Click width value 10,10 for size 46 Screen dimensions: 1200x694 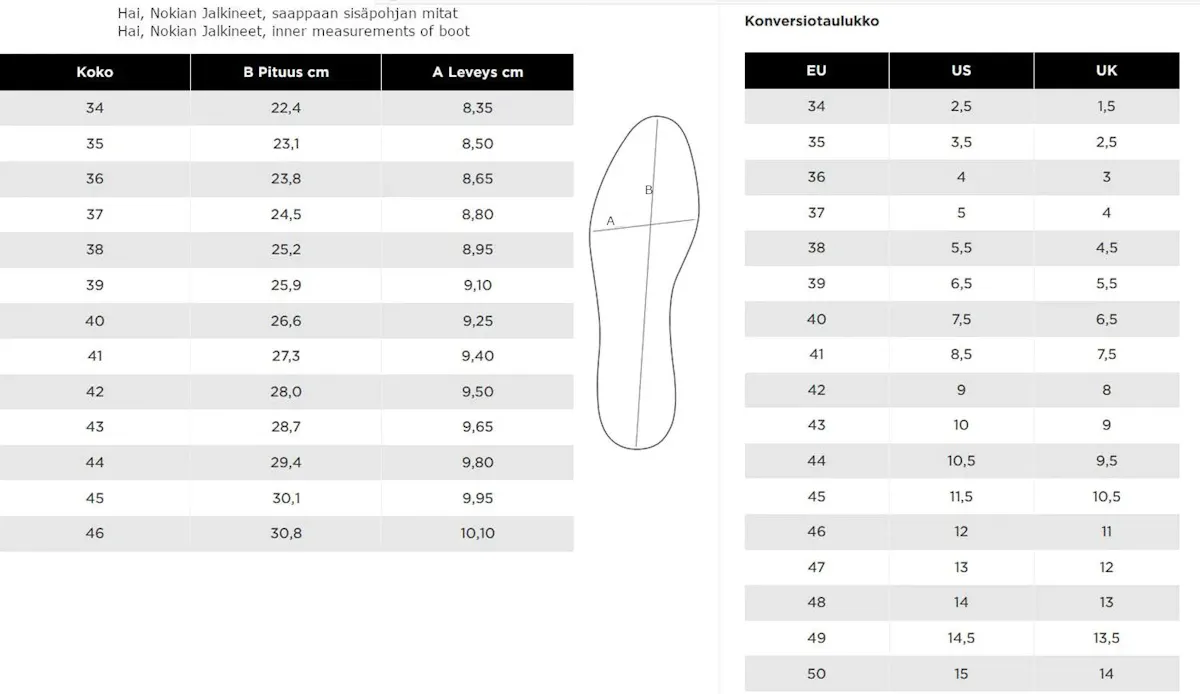(478, 534)
